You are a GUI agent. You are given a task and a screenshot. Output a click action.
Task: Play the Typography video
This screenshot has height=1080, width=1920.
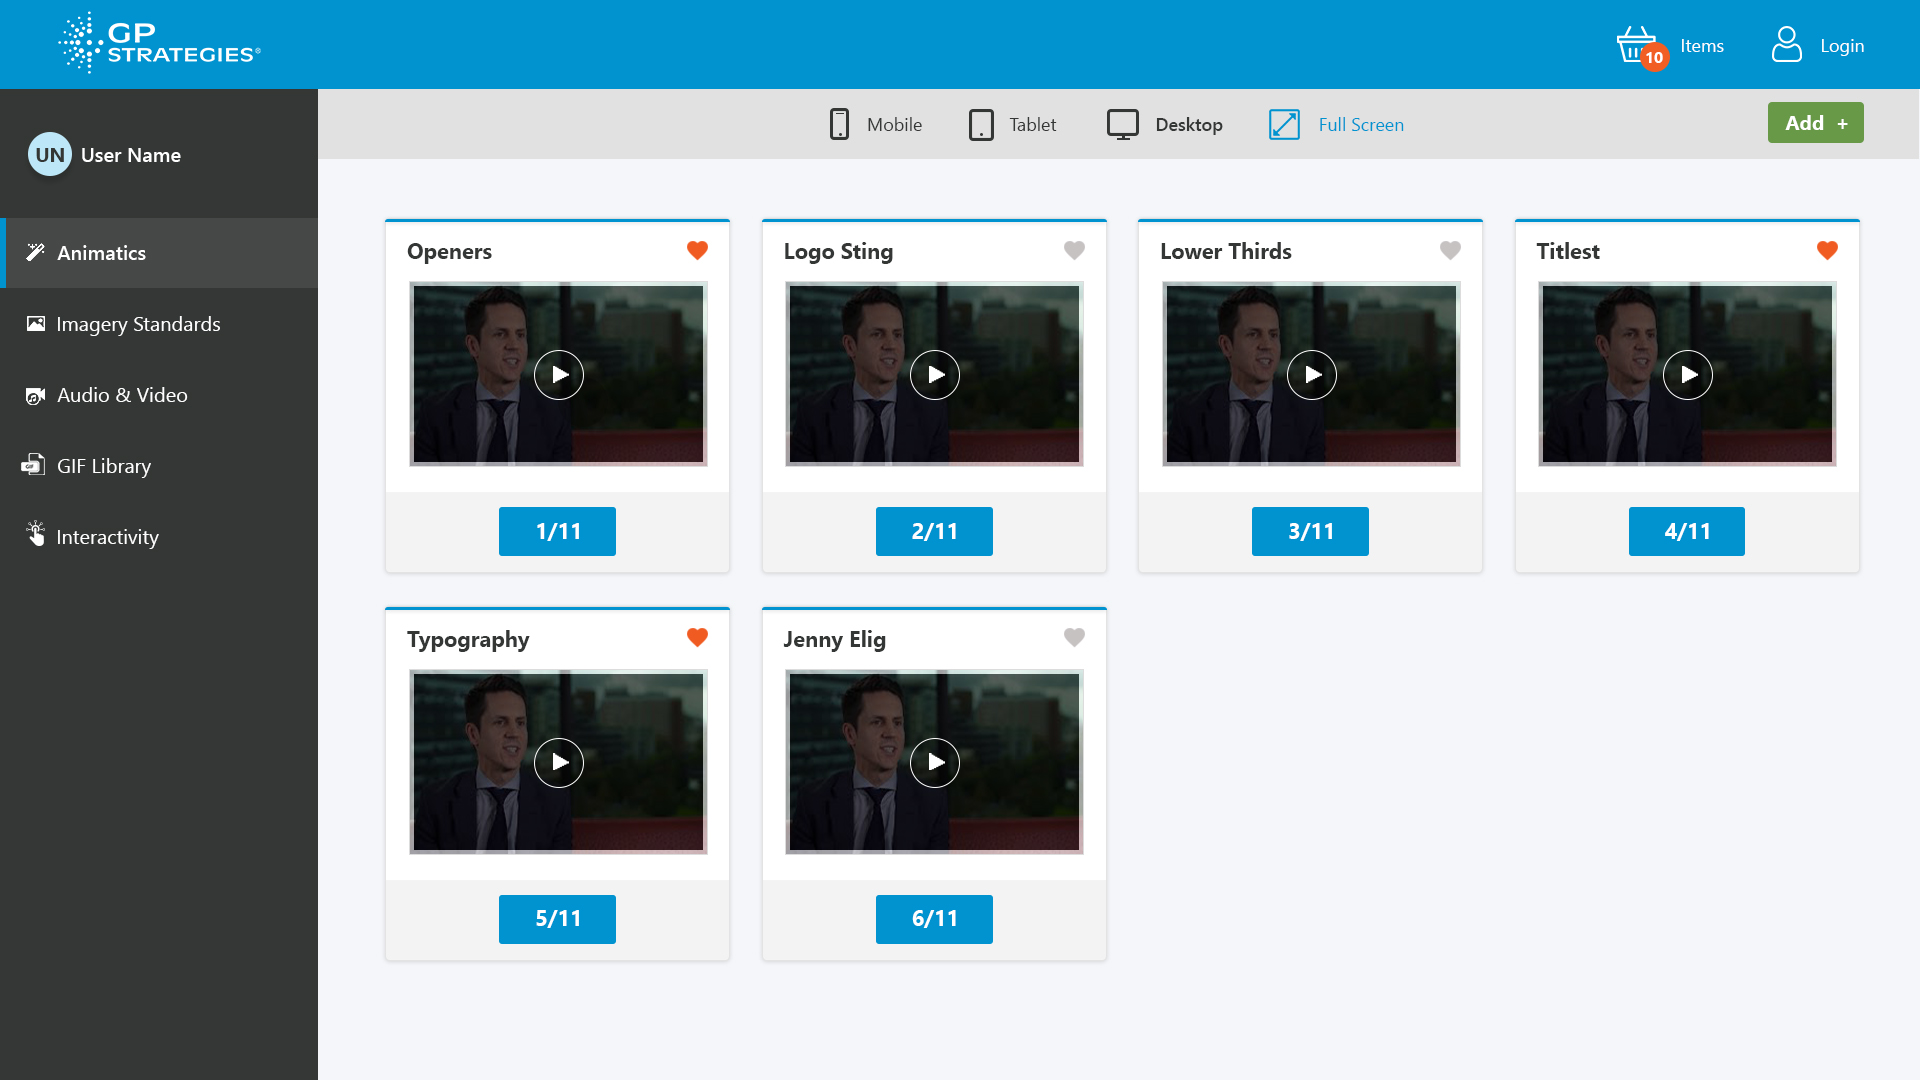558,763
